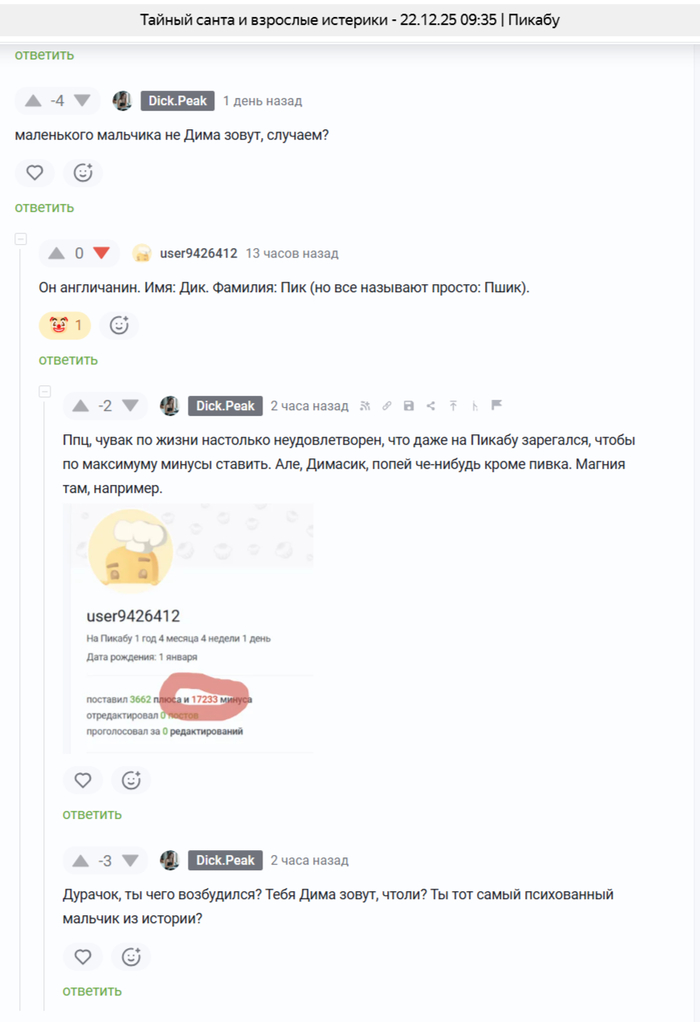Save comment with floppy disk icon
This screenshot has height=1022, width=700.
[409, 406]
